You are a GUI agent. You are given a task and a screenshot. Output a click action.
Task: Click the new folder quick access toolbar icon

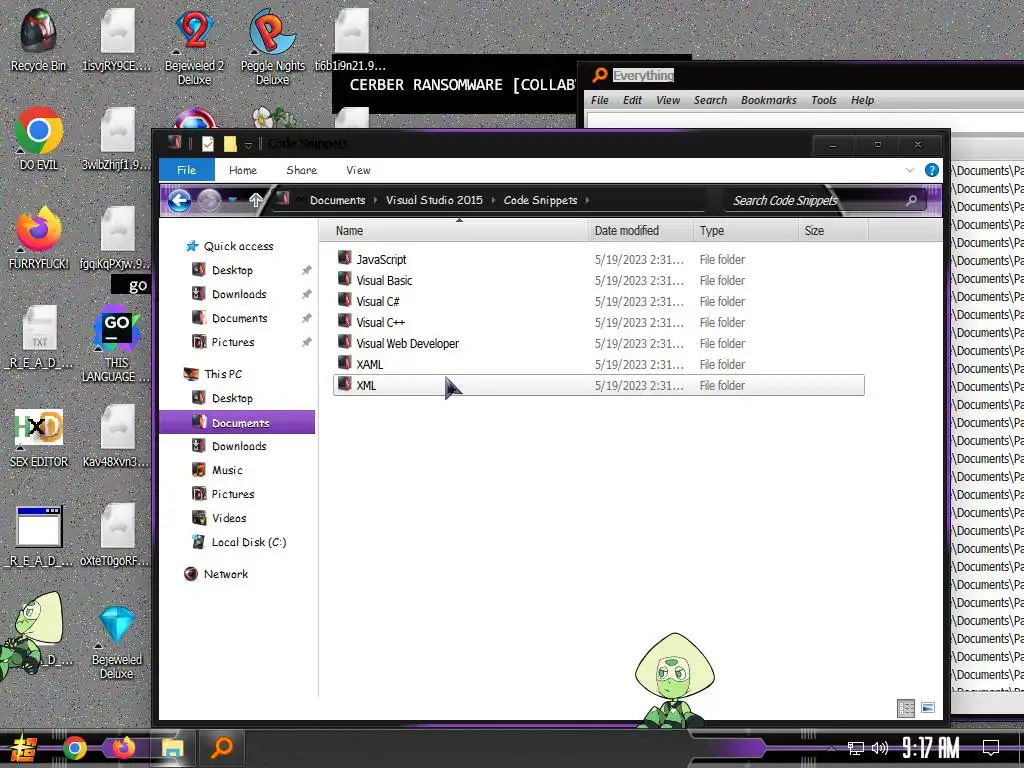(x=230, y=144)
